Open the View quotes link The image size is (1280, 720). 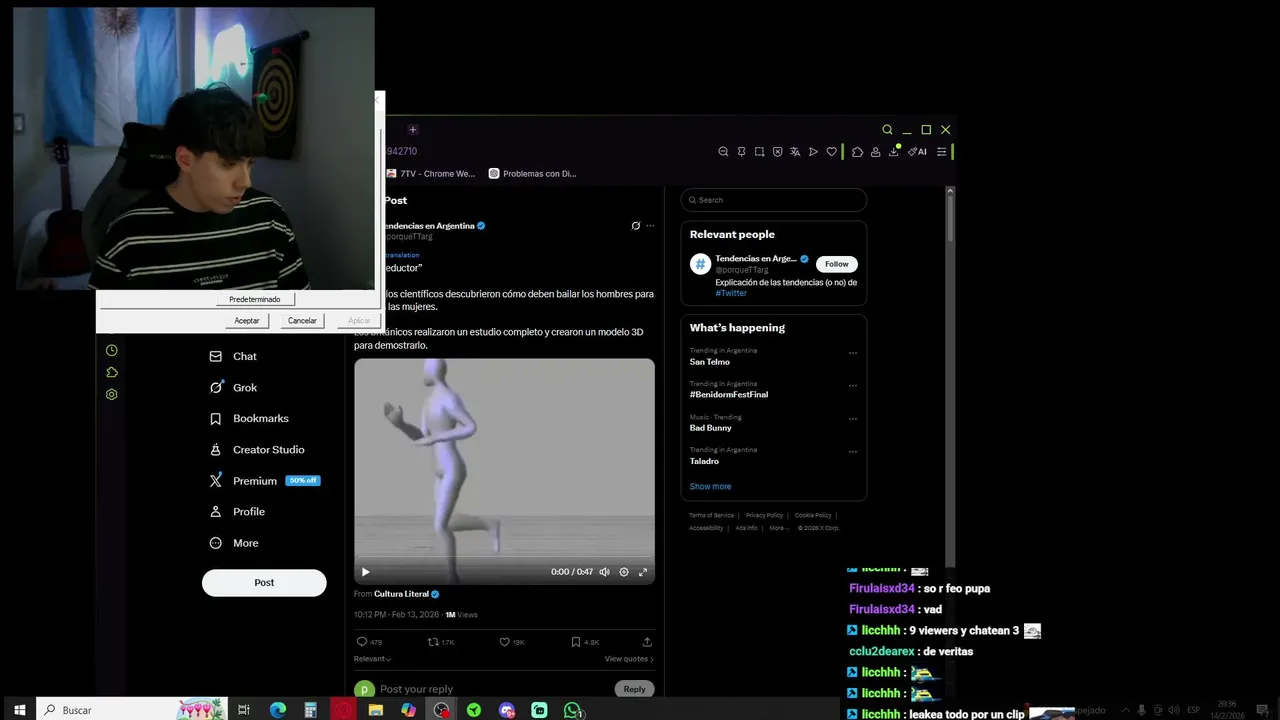629,659
